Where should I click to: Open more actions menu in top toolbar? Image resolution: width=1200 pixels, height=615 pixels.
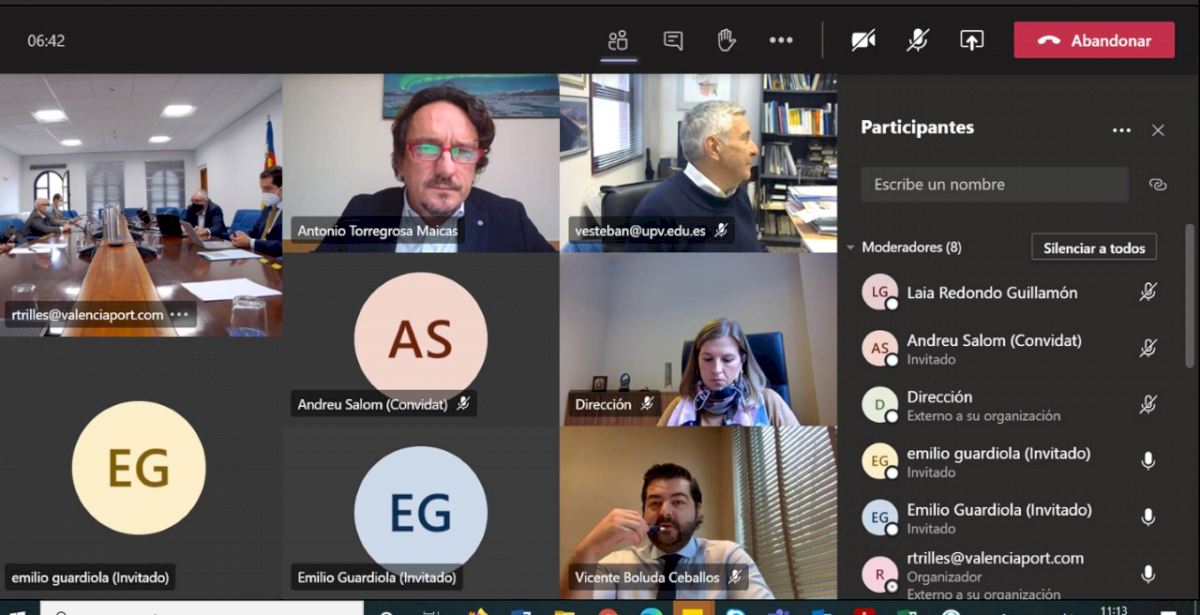pos(781,41)
